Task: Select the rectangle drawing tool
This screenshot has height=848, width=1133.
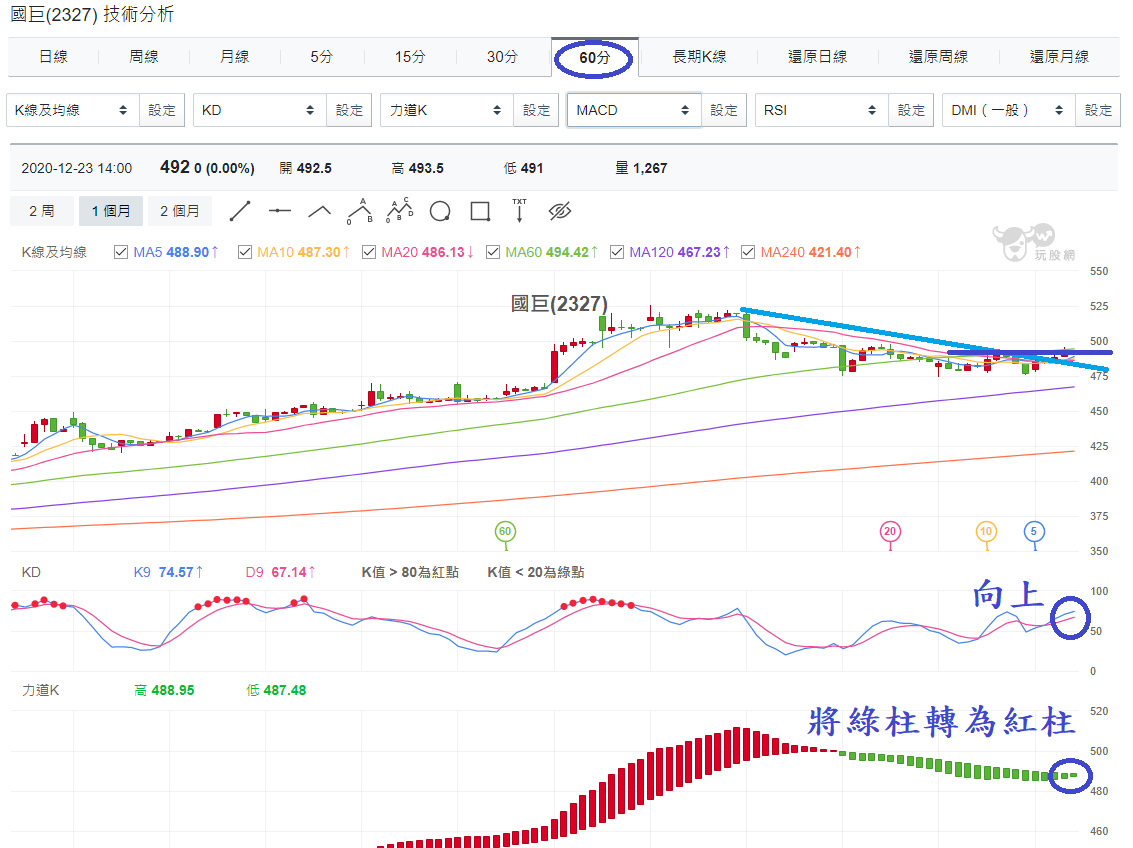Action: [x=480, y=212]
